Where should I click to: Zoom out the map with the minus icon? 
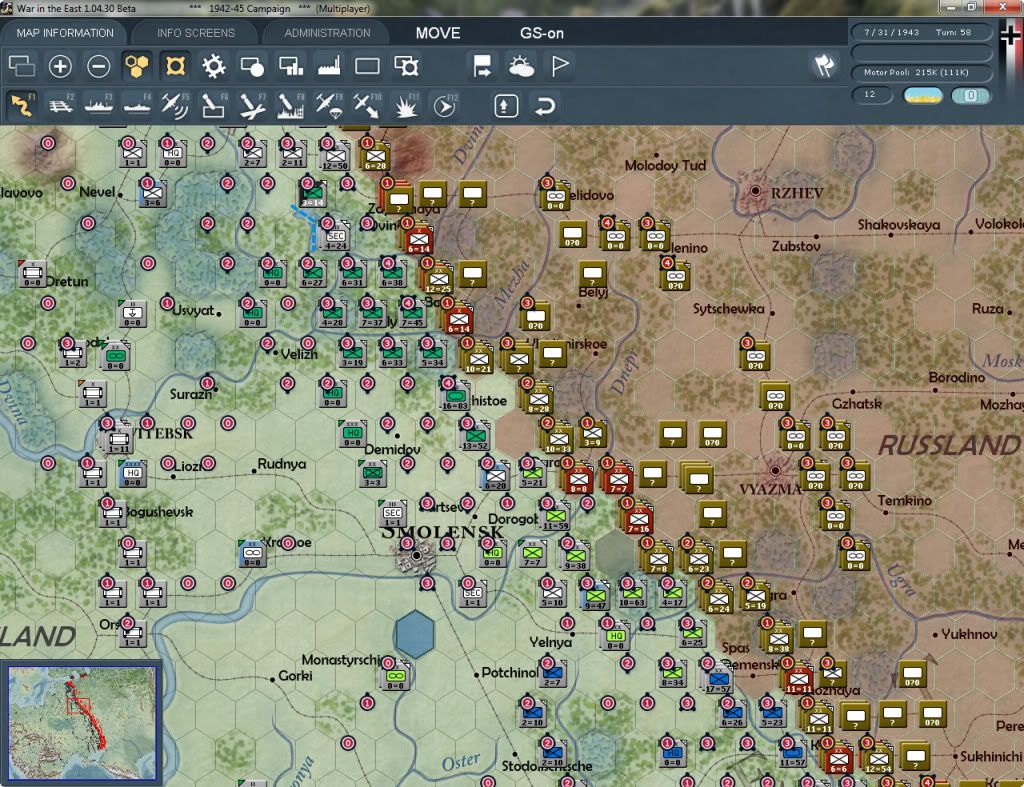pos(99,66)
